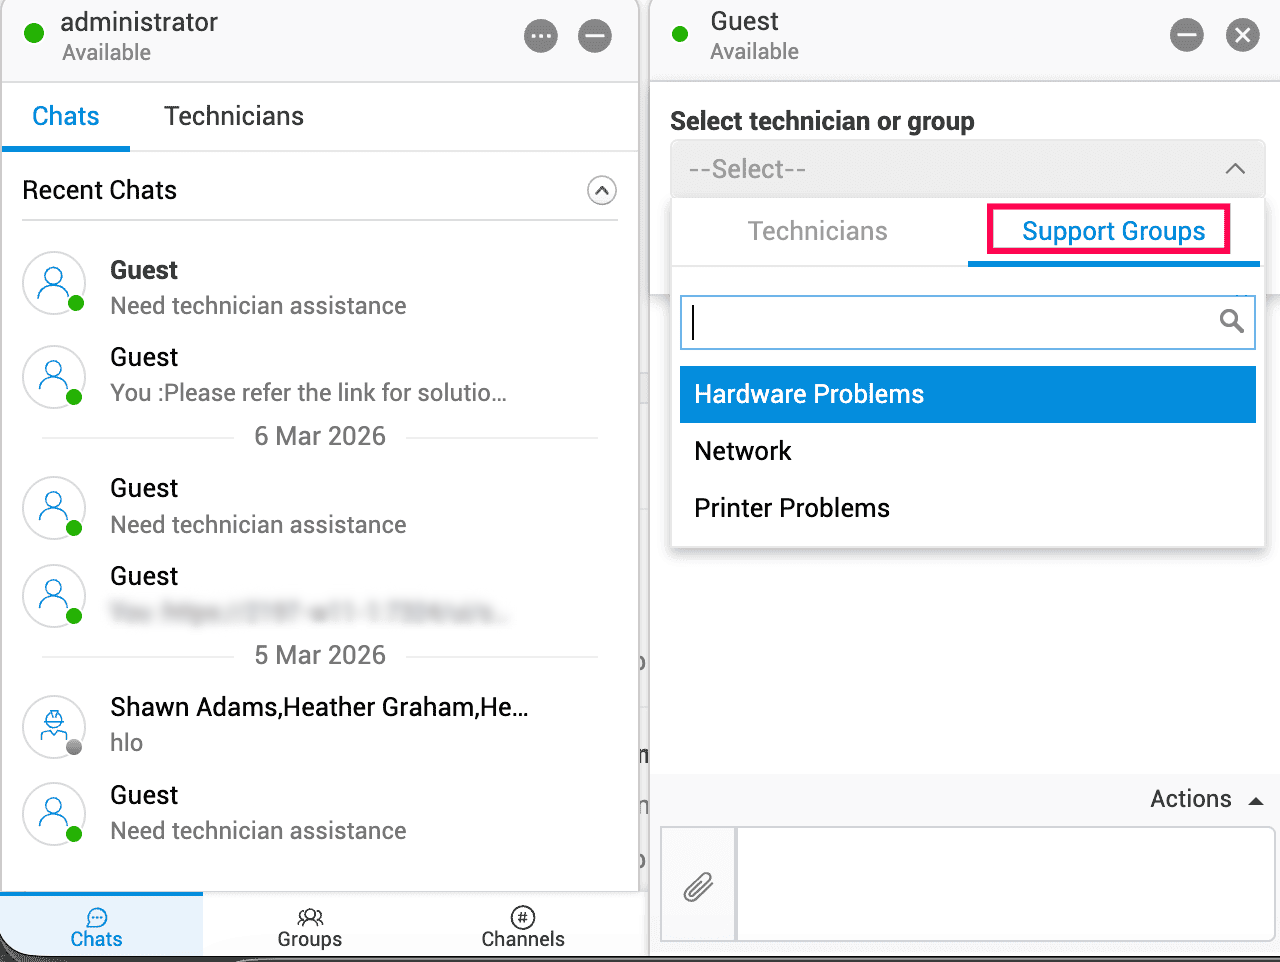Switch to the Technicians tab inside the dropdown
This screenshot has width=1280, height=962.
coord(818,231)
